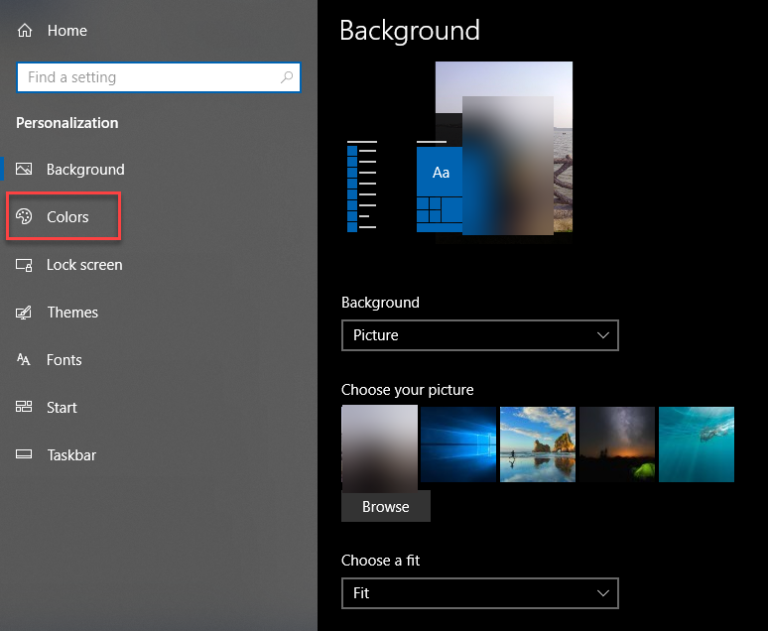Click the Taskbar icon in sidebar
Image resolution: width=768 pixels, height=631 pixels.
tap(24, 454)
